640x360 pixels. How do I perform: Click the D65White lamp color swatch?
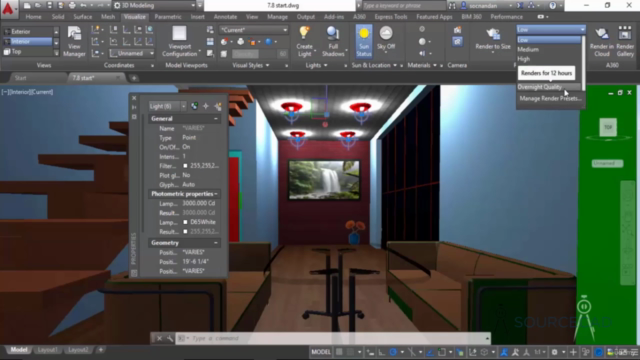coord(185,222)
